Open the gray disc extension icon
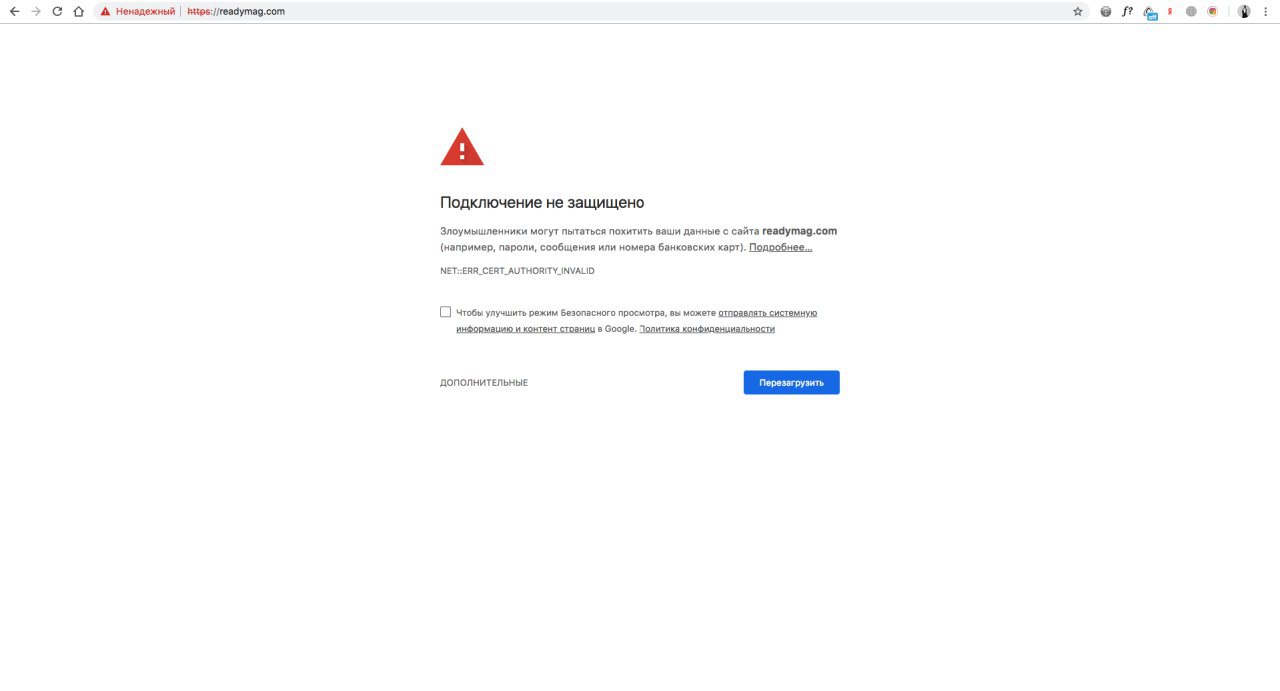This screenshot has height=691, width=1280. pyautogui.click(x=1105, y=11)
